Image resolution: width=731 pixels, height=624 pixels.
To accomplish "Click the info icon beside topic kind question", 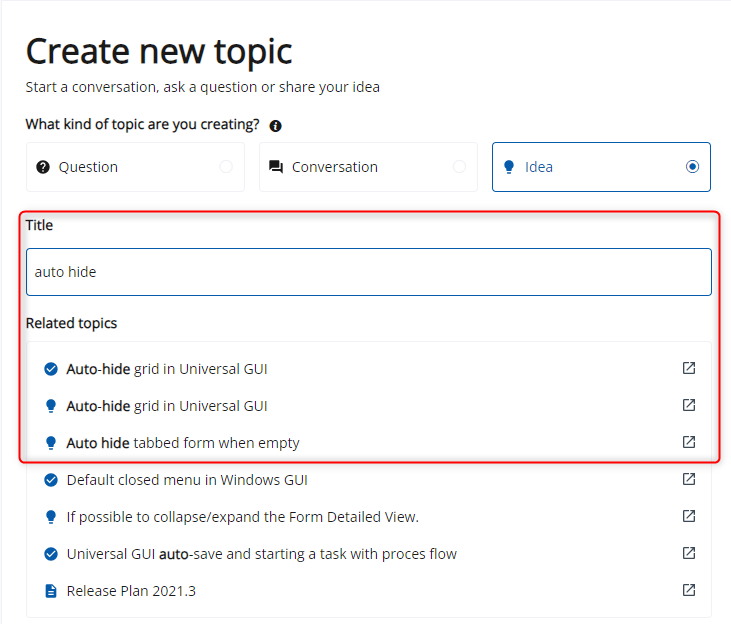I will pyautogui.click(x=276, y=126).
